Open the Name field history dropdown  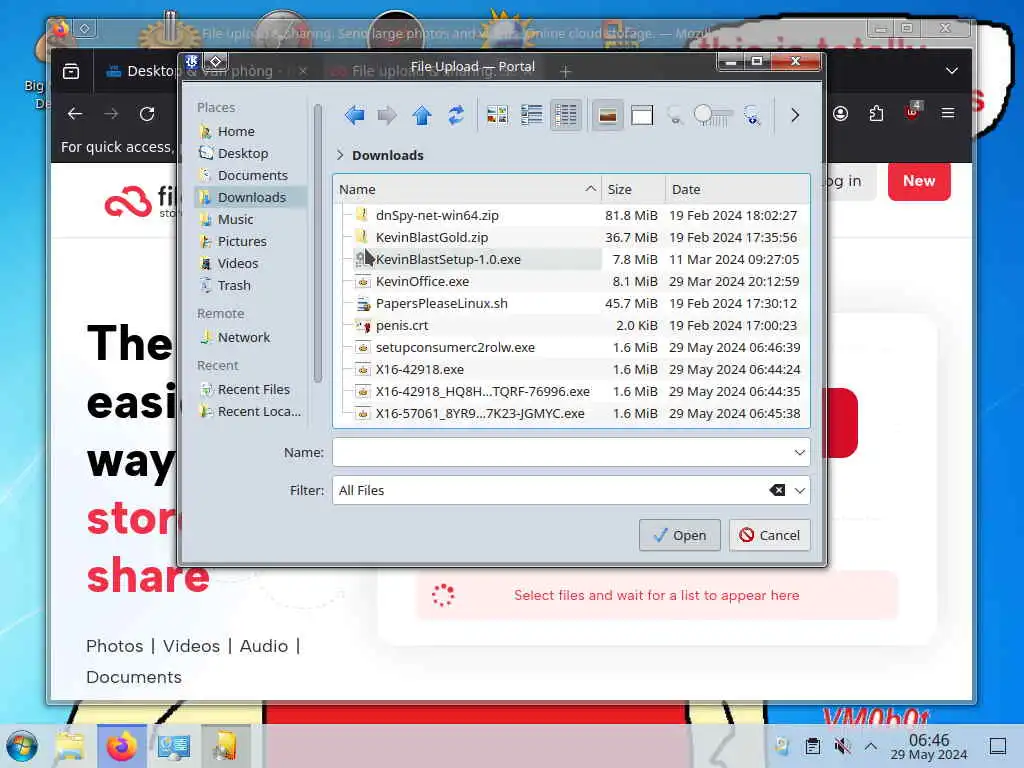point(799,453)
